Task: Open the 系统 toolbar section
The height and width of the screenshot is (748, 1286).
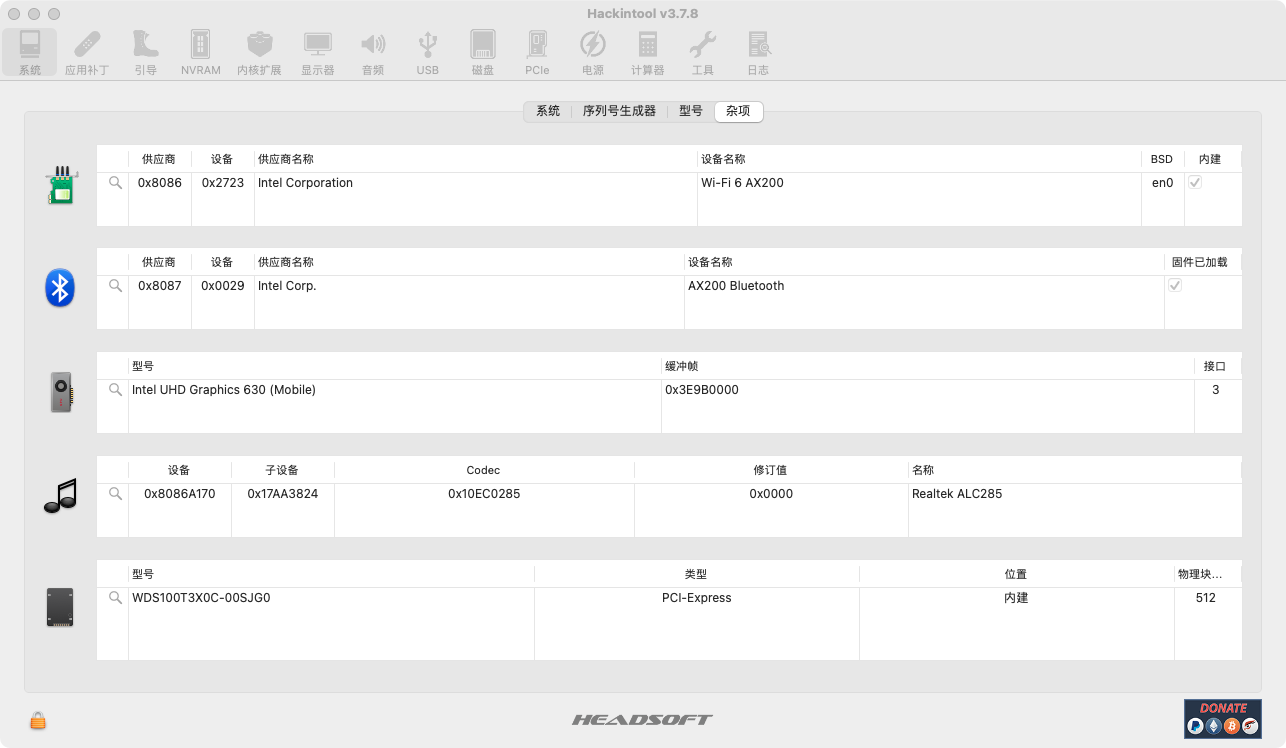Action: click(x=30, y=52)
